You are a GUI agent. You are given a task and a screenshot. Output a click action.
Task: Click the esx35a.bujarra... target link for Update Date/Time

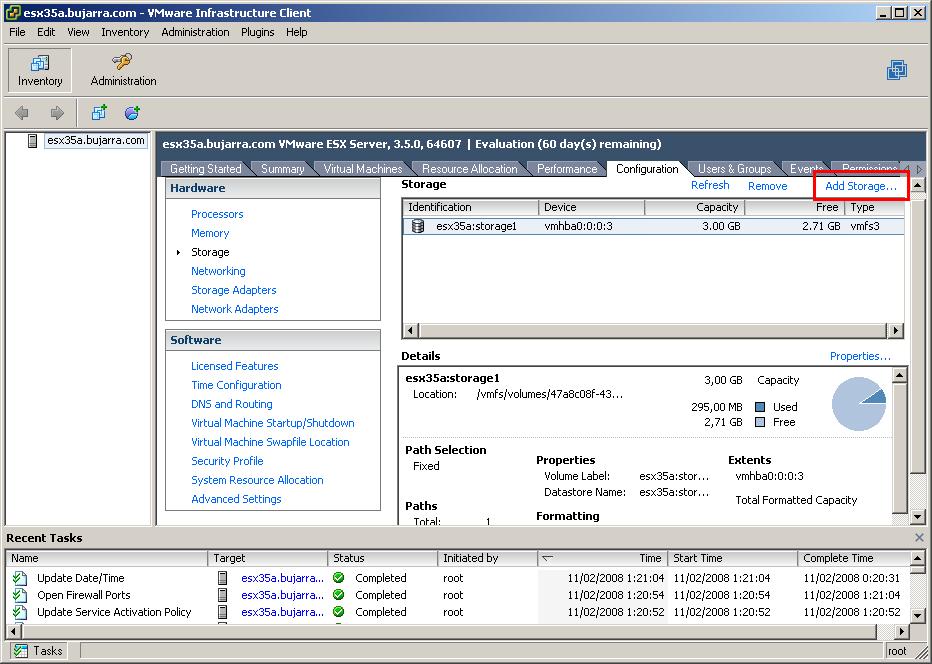tap(282, 578)
